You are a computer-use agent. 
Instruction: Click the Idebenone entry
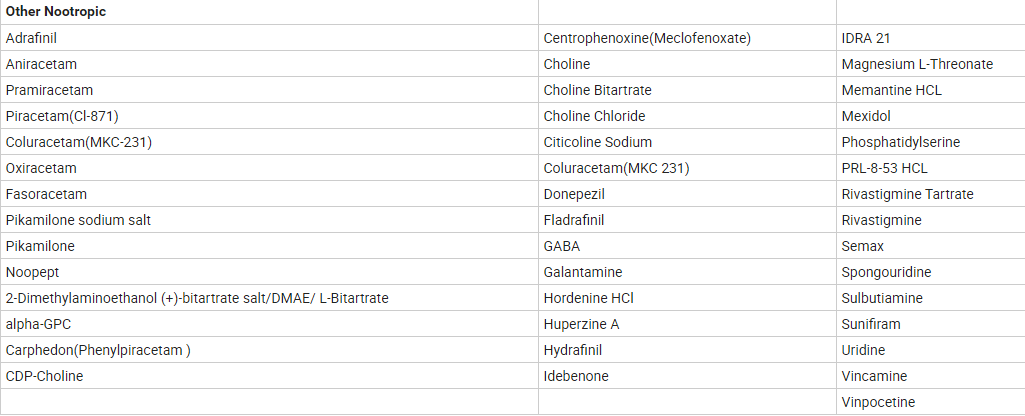click(576, 376)
